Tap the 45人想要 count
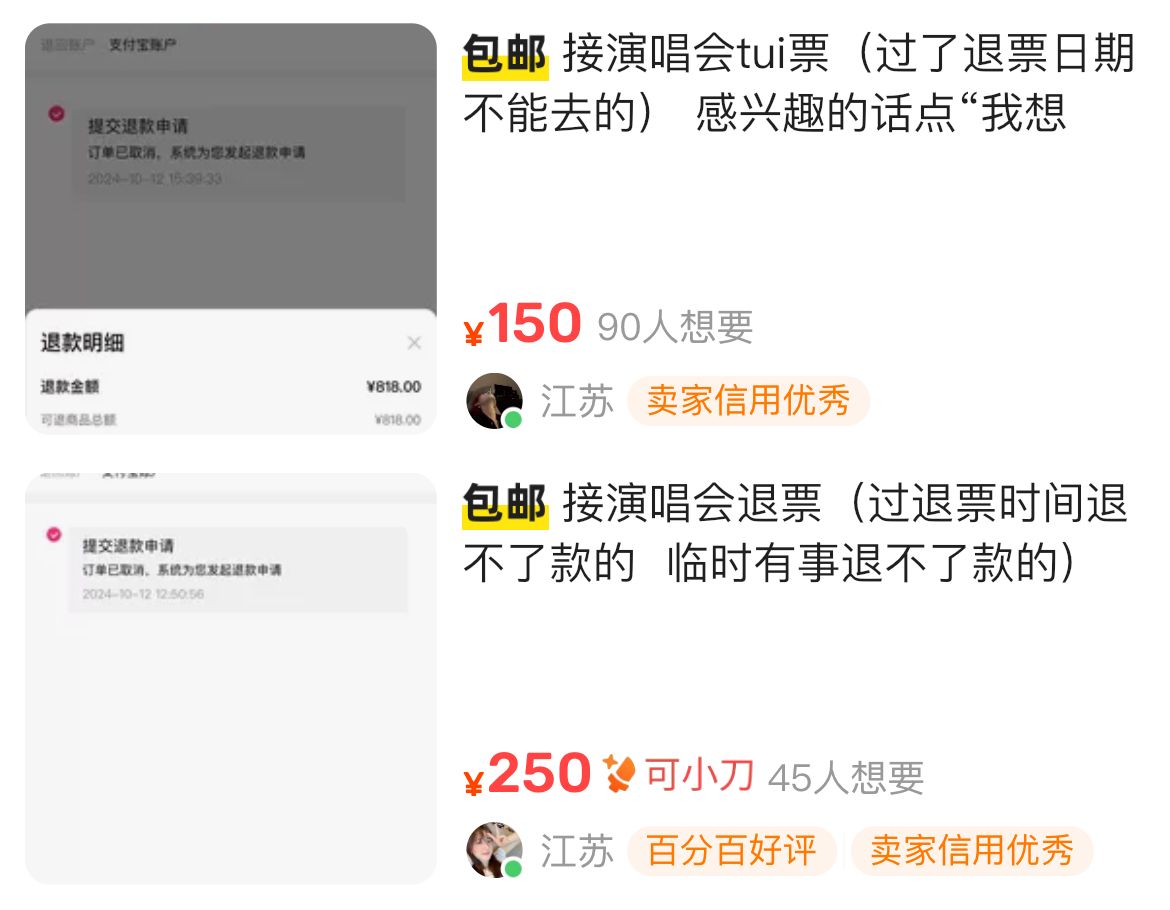1170x910 pixels. tap(846, 777)
